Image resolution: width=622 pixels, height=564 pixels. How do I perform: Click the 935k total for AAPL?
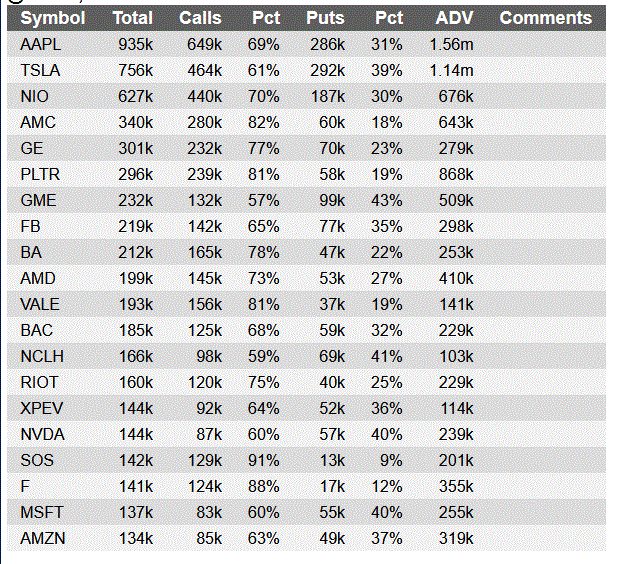coord(135,44)
